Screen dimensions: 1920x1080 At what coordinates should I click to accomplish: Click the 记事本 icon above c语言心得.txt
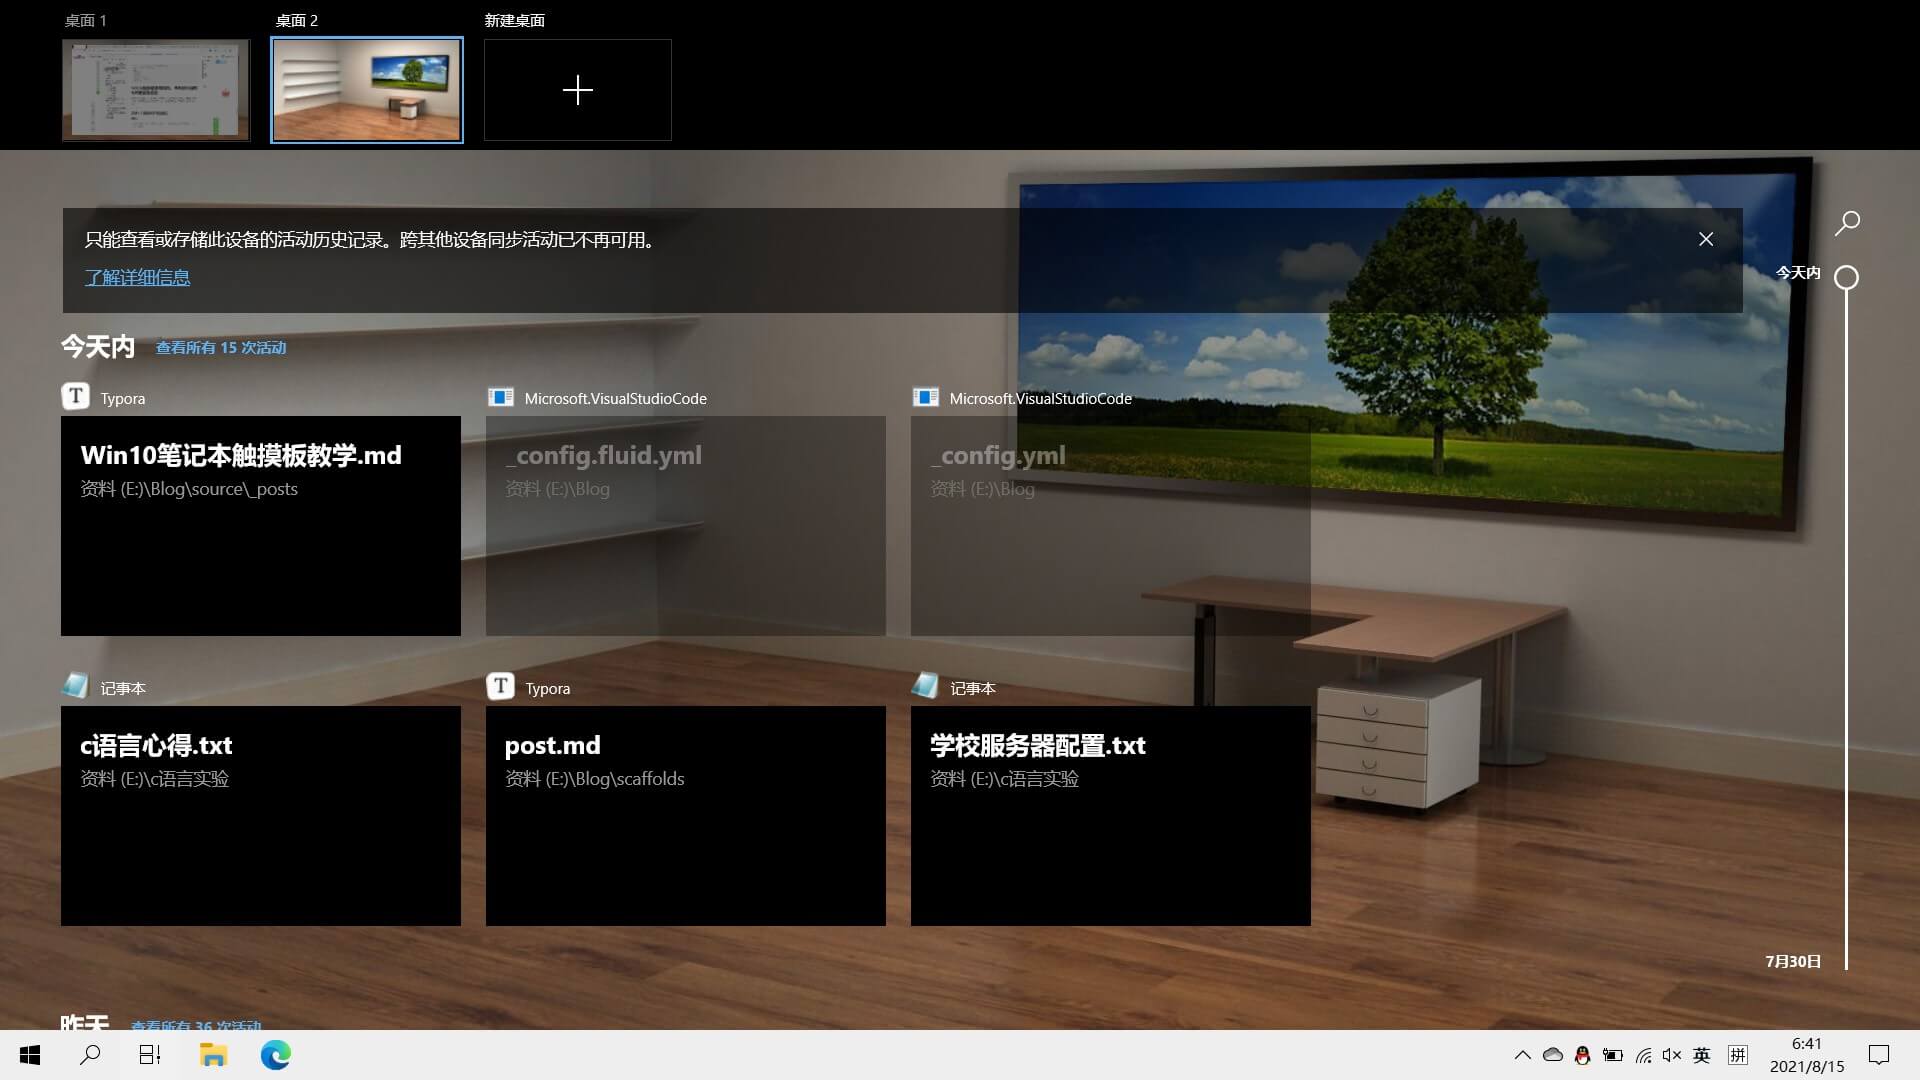pyautogui.click(x=75, y=687)
